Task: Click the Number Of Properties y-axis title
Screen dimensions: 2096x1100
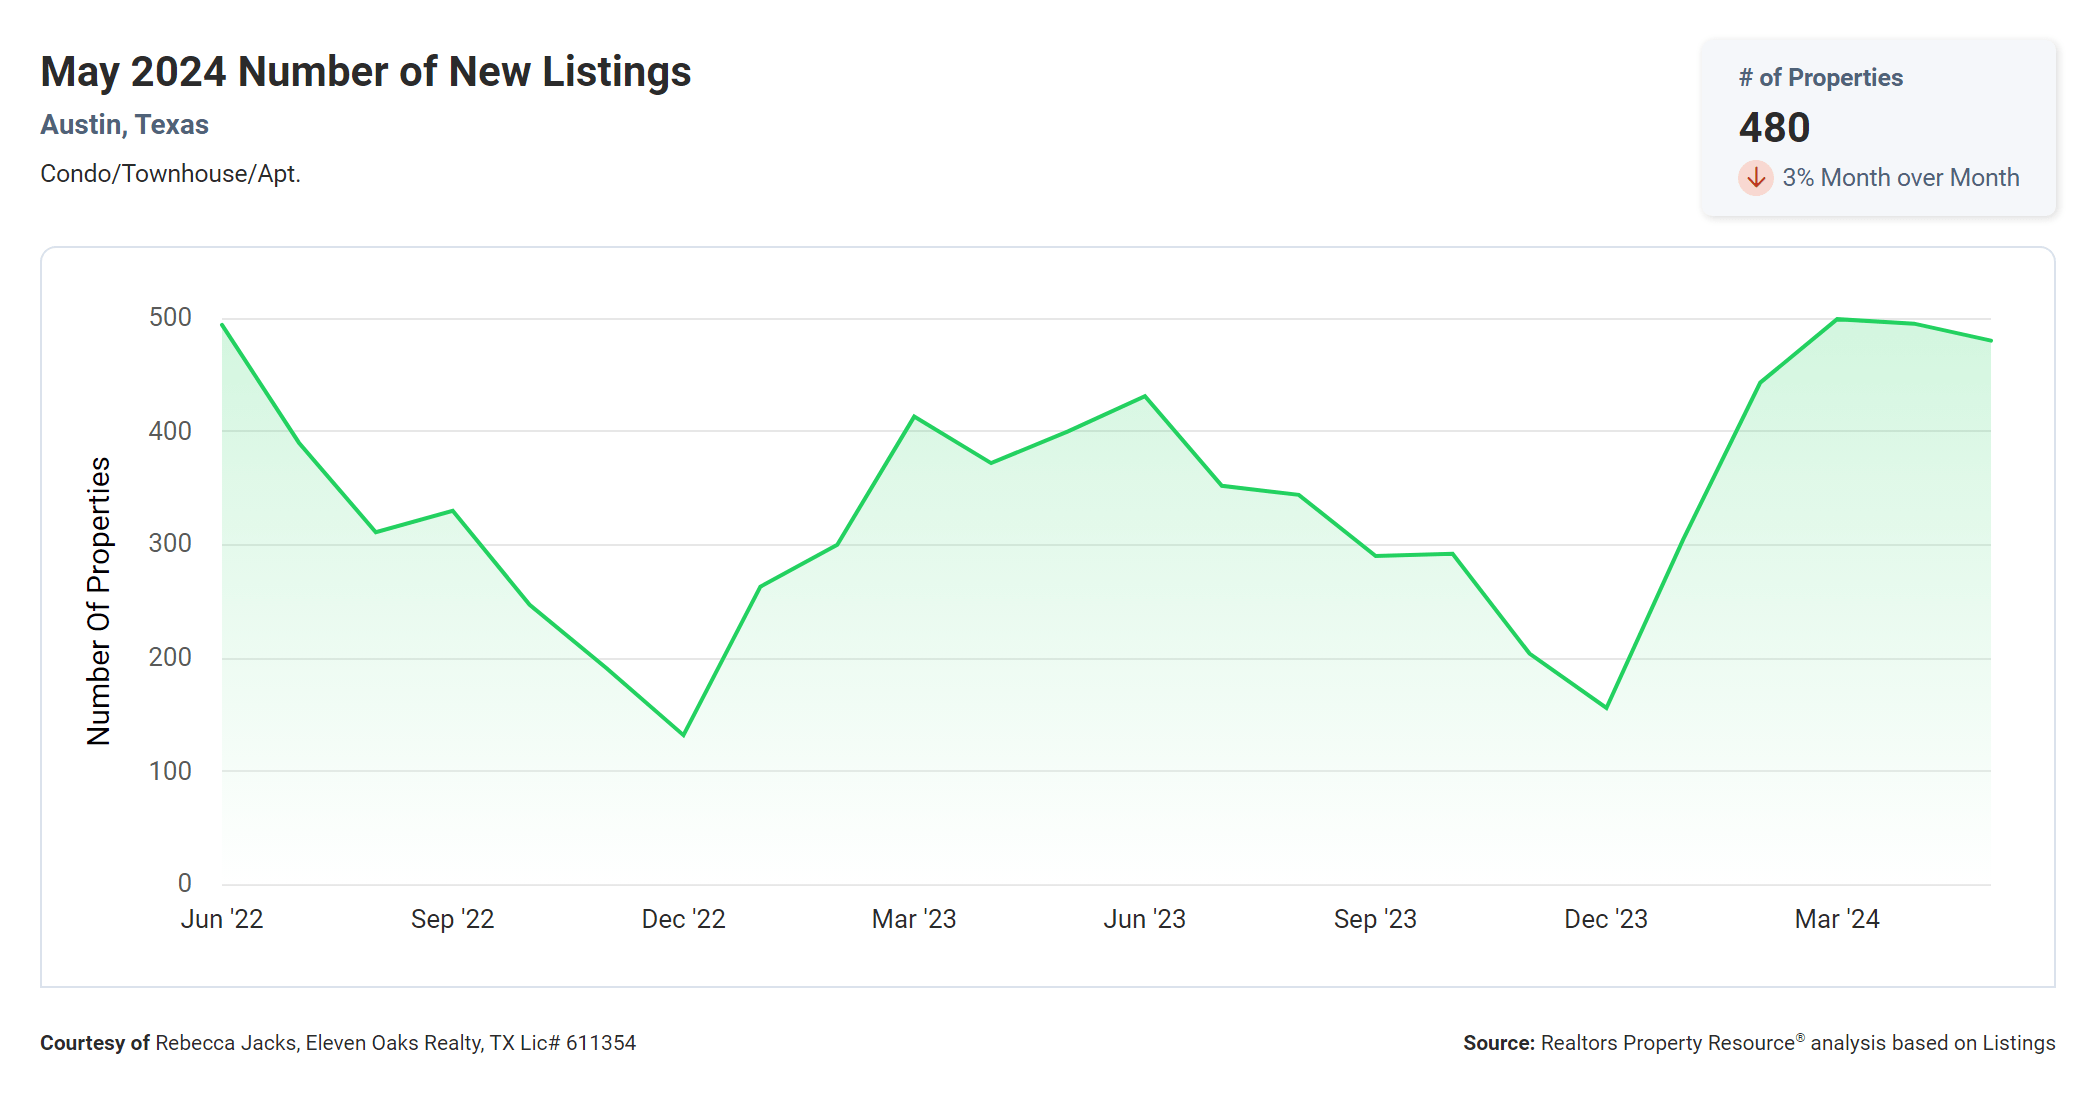Action: [x=99, y=600]
